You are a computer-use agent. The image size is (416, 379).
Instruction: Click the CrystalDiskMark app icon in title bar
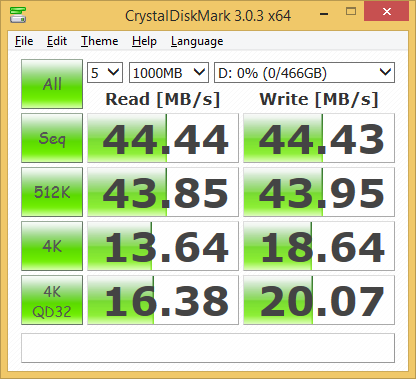pos(18,15)
